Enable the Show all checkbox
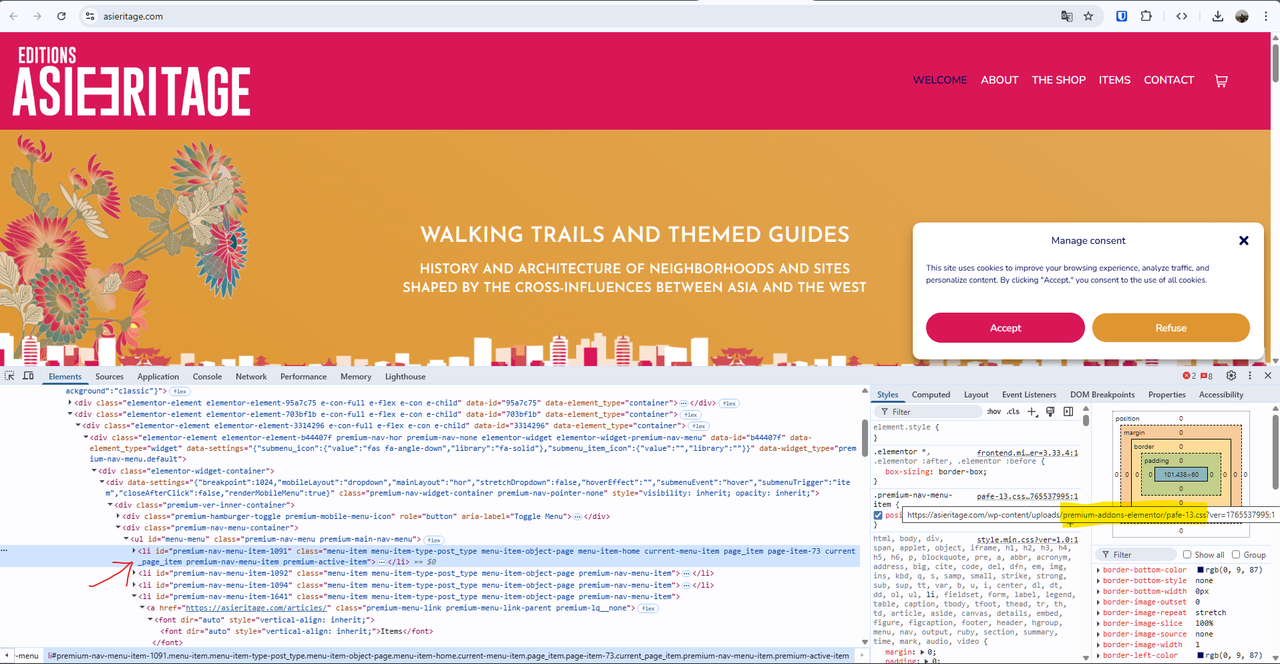 [1187, 554]
